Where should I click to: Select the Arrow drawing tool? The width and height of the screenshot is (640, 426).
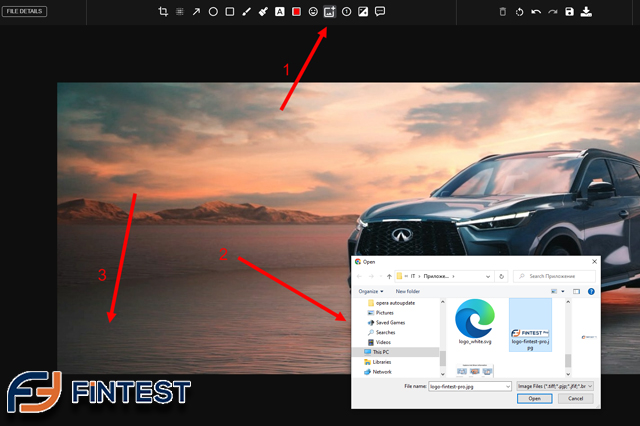[x=196, y=12]
